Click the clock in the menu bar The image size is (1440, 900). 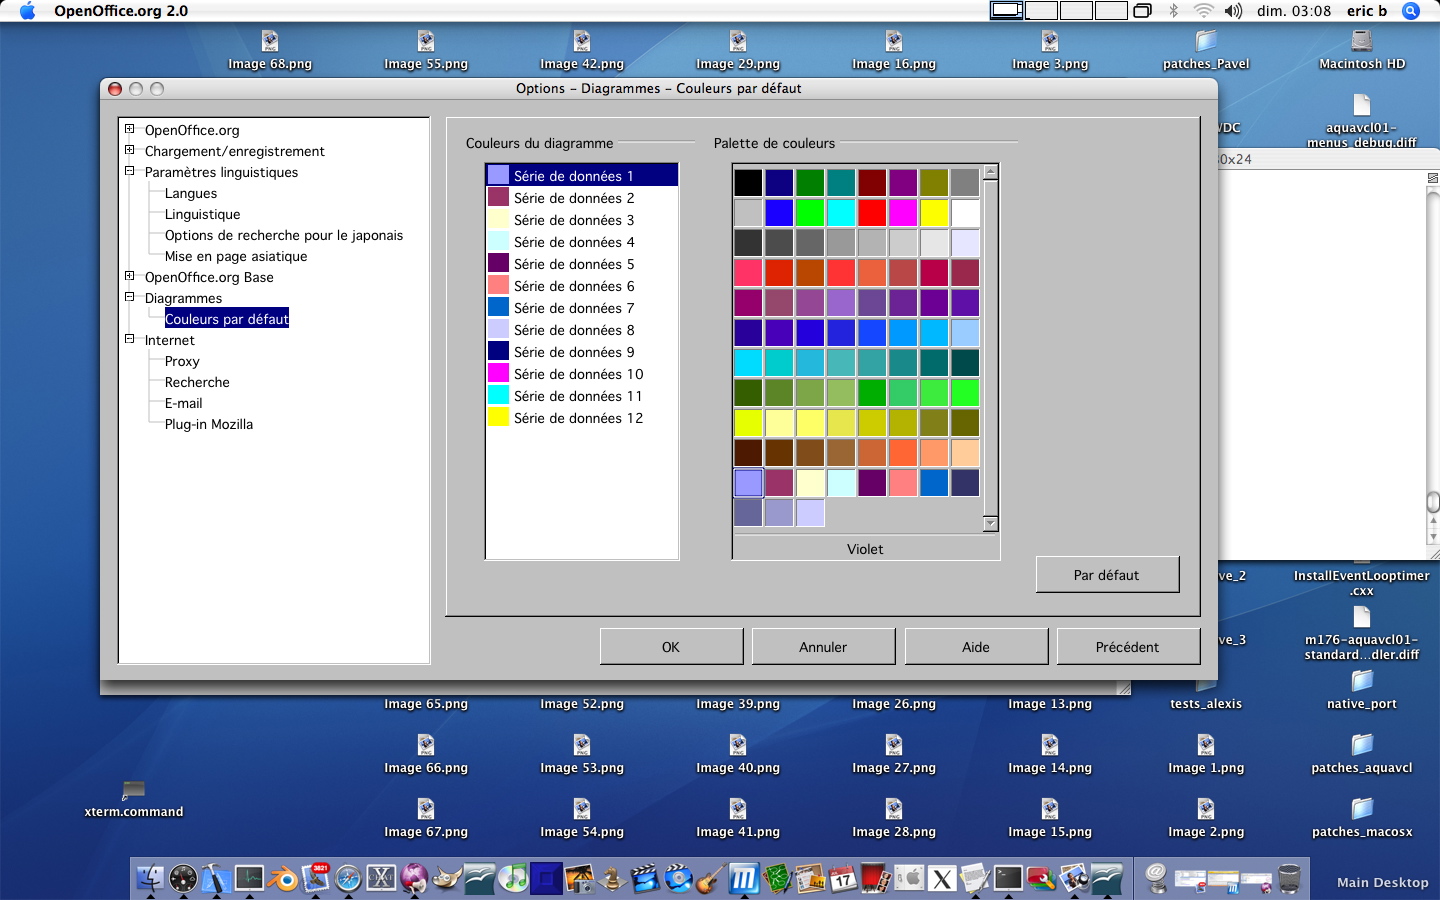coord(1294,11)
